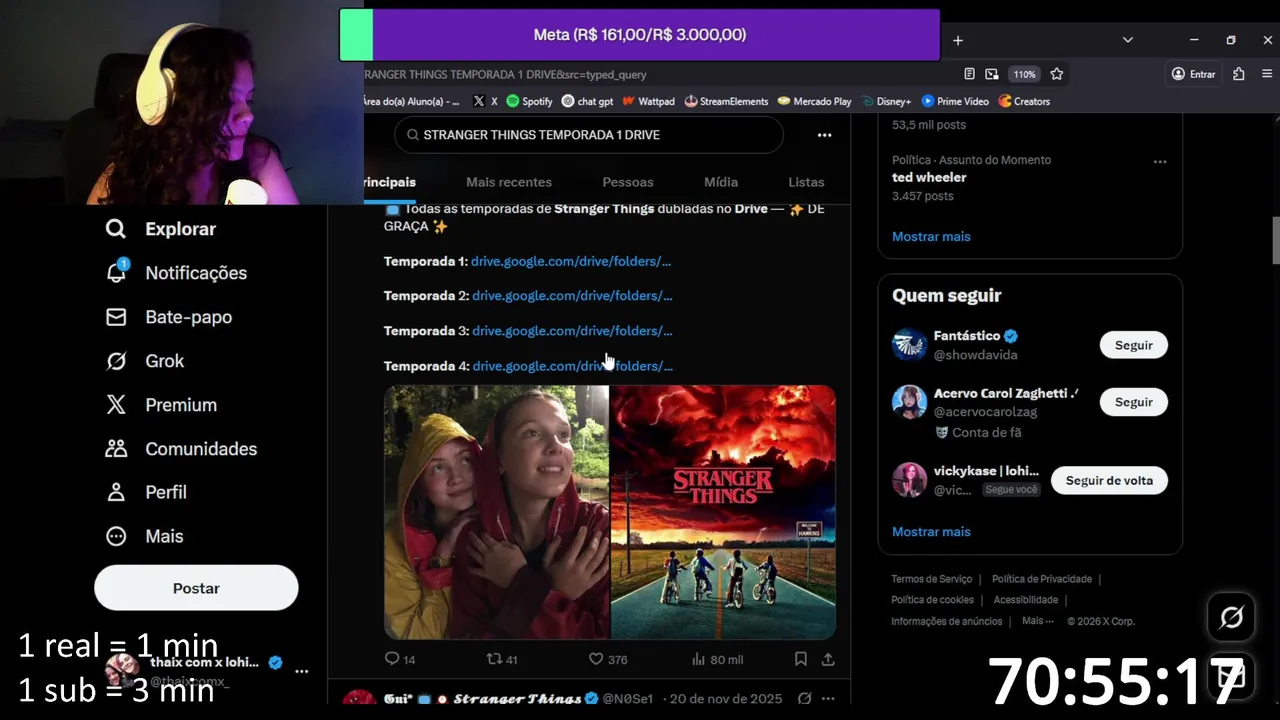This screenshot has height=720, width=1280.
Task: Open Mercado Play bookmark
Action: (814, 101)
